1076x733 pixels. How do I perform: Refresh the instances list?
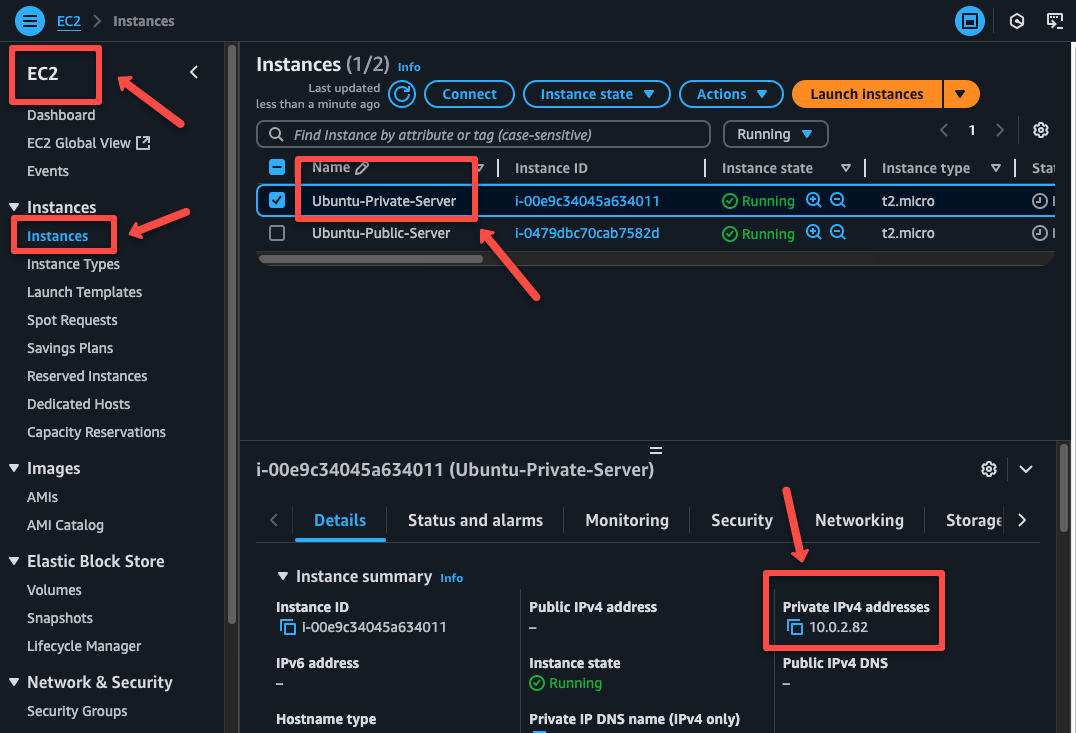401,93
